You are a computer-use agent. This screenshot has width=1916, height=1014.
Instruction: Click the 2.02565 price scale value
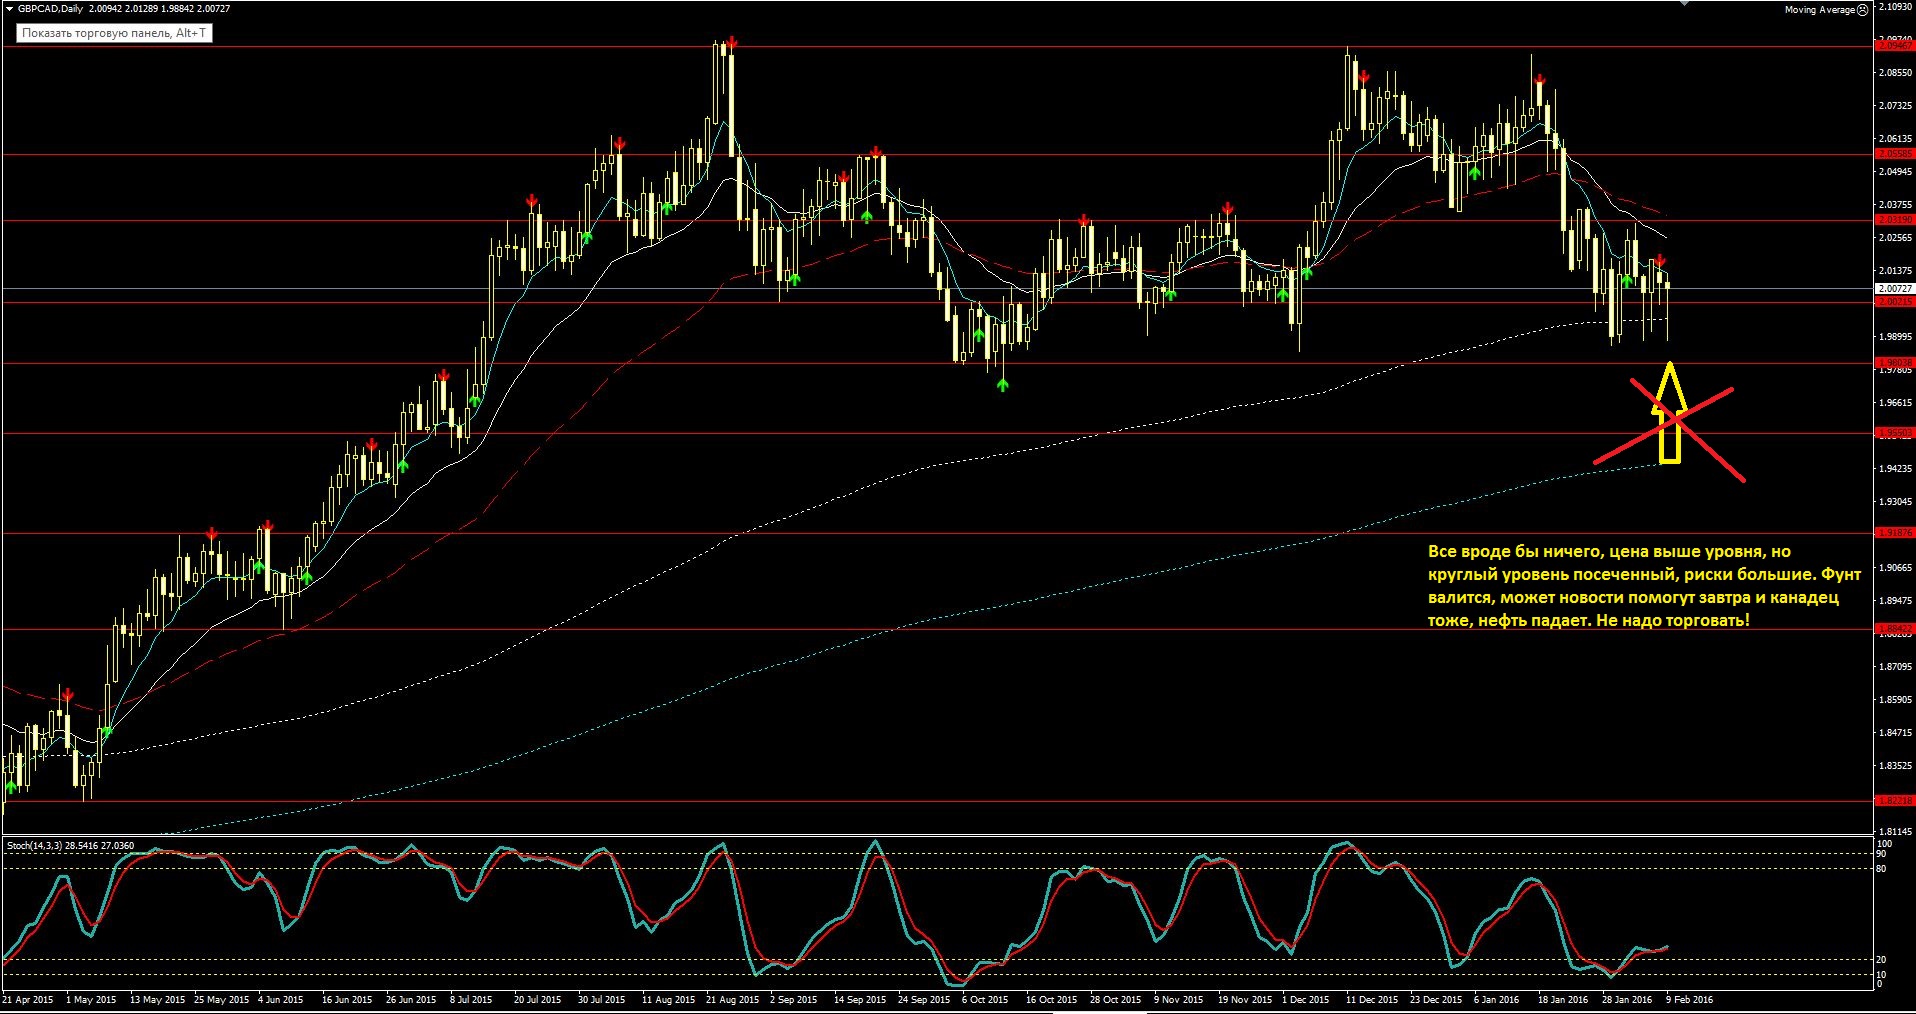click(x=1896, y=238)
